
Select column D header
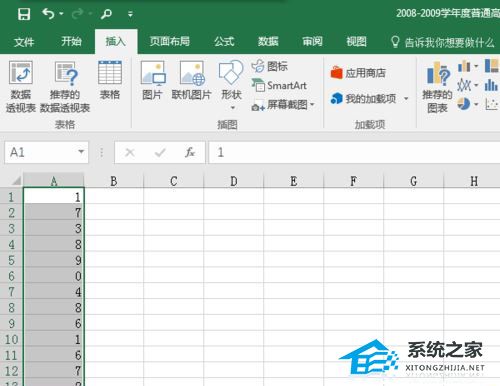(234, 181)
